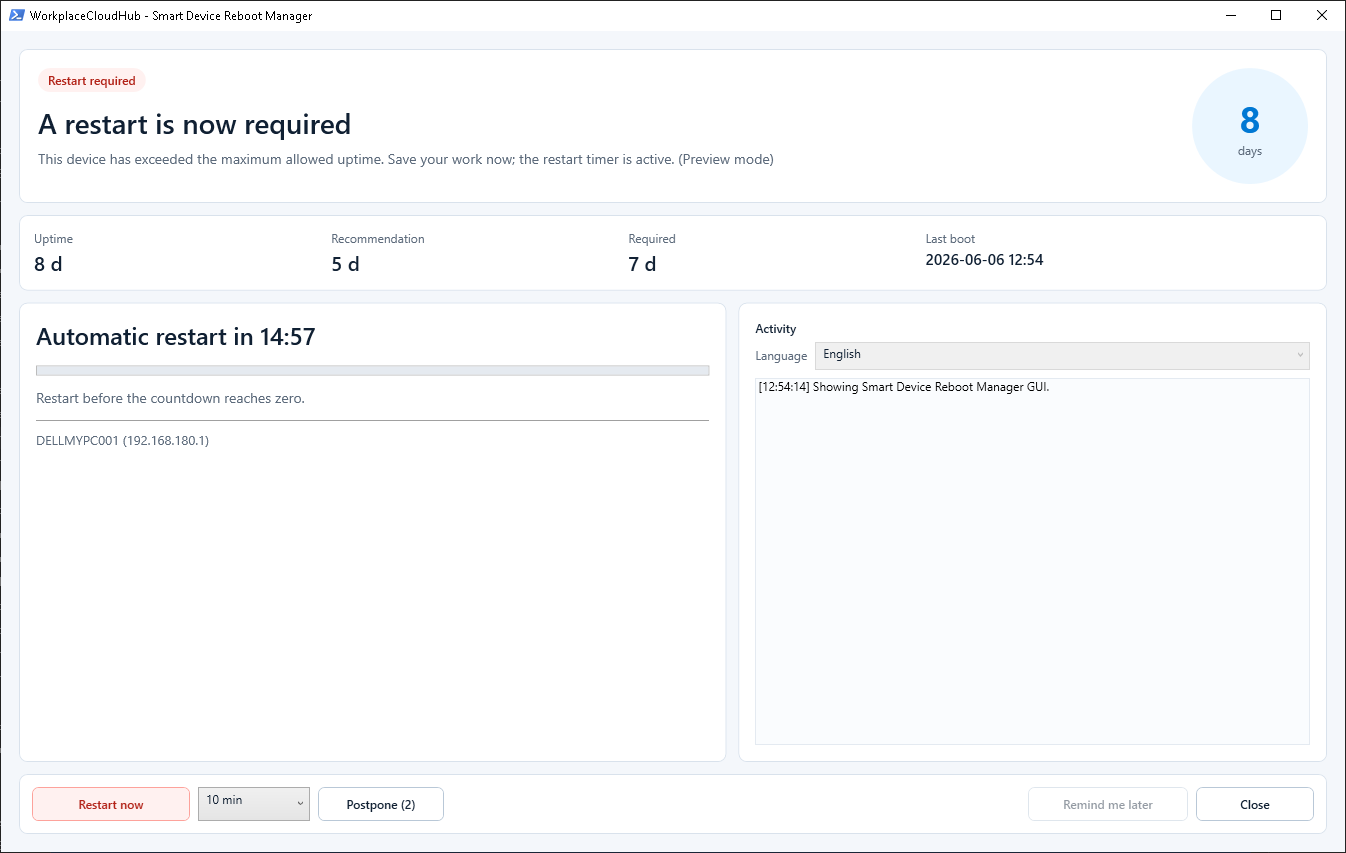1346x853 pixels.
Task: Click the device name DELLMYPC001 (192.168.180.1)
Action: 123,440
